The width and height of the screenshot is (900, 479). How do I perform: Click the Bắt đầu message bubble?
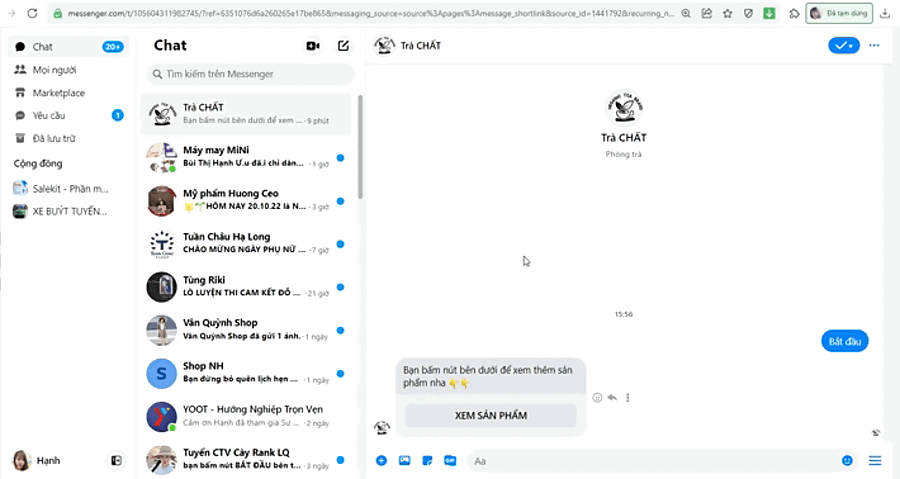point(844,341)
